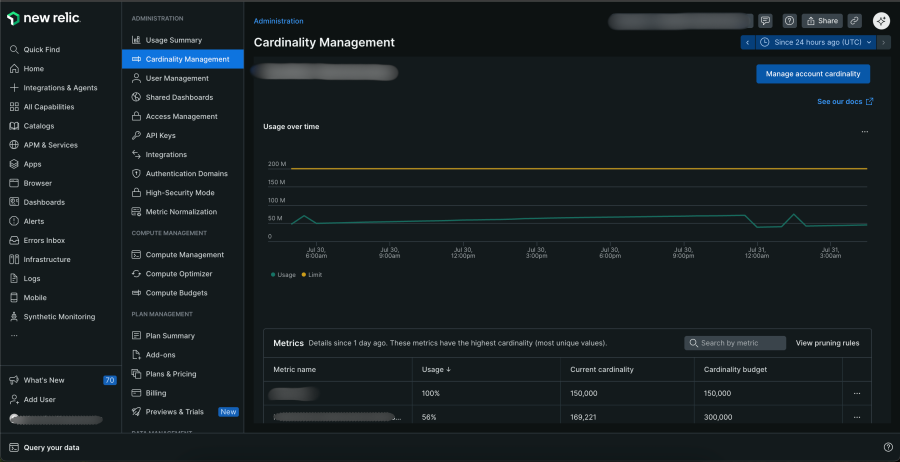Open Usage over time chart options menu
This screenshot has width=900, height=462.
click(864, 131)
